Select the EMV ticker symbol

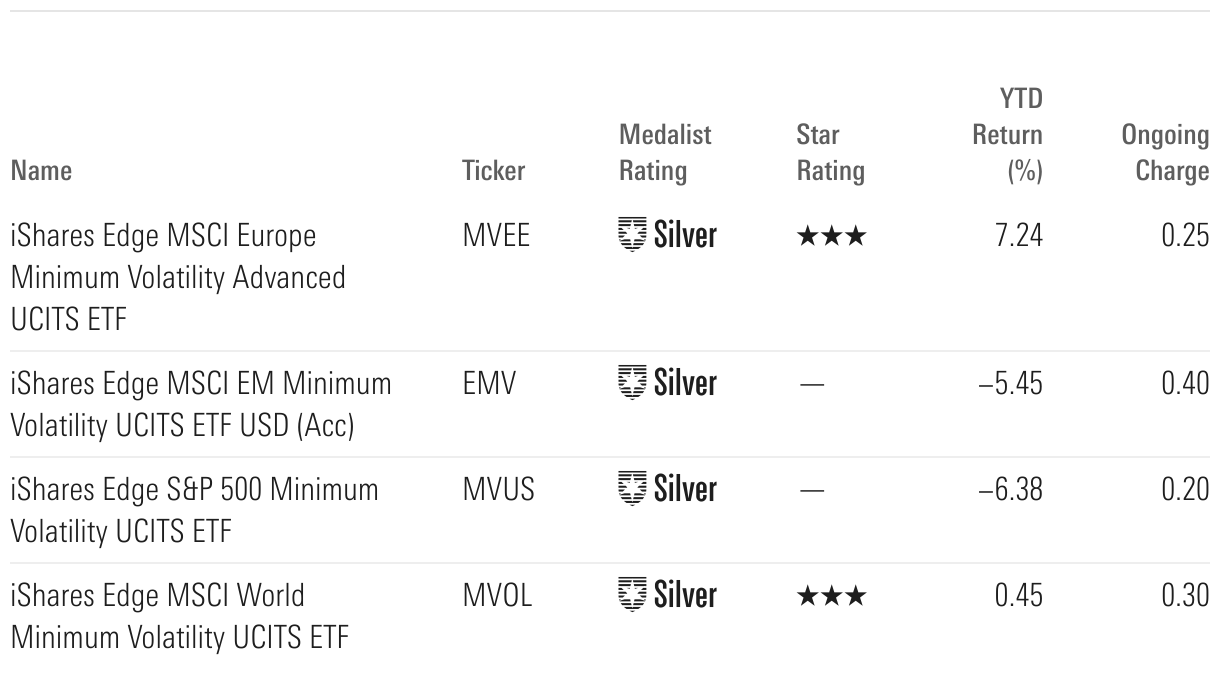tap(489, 384)
